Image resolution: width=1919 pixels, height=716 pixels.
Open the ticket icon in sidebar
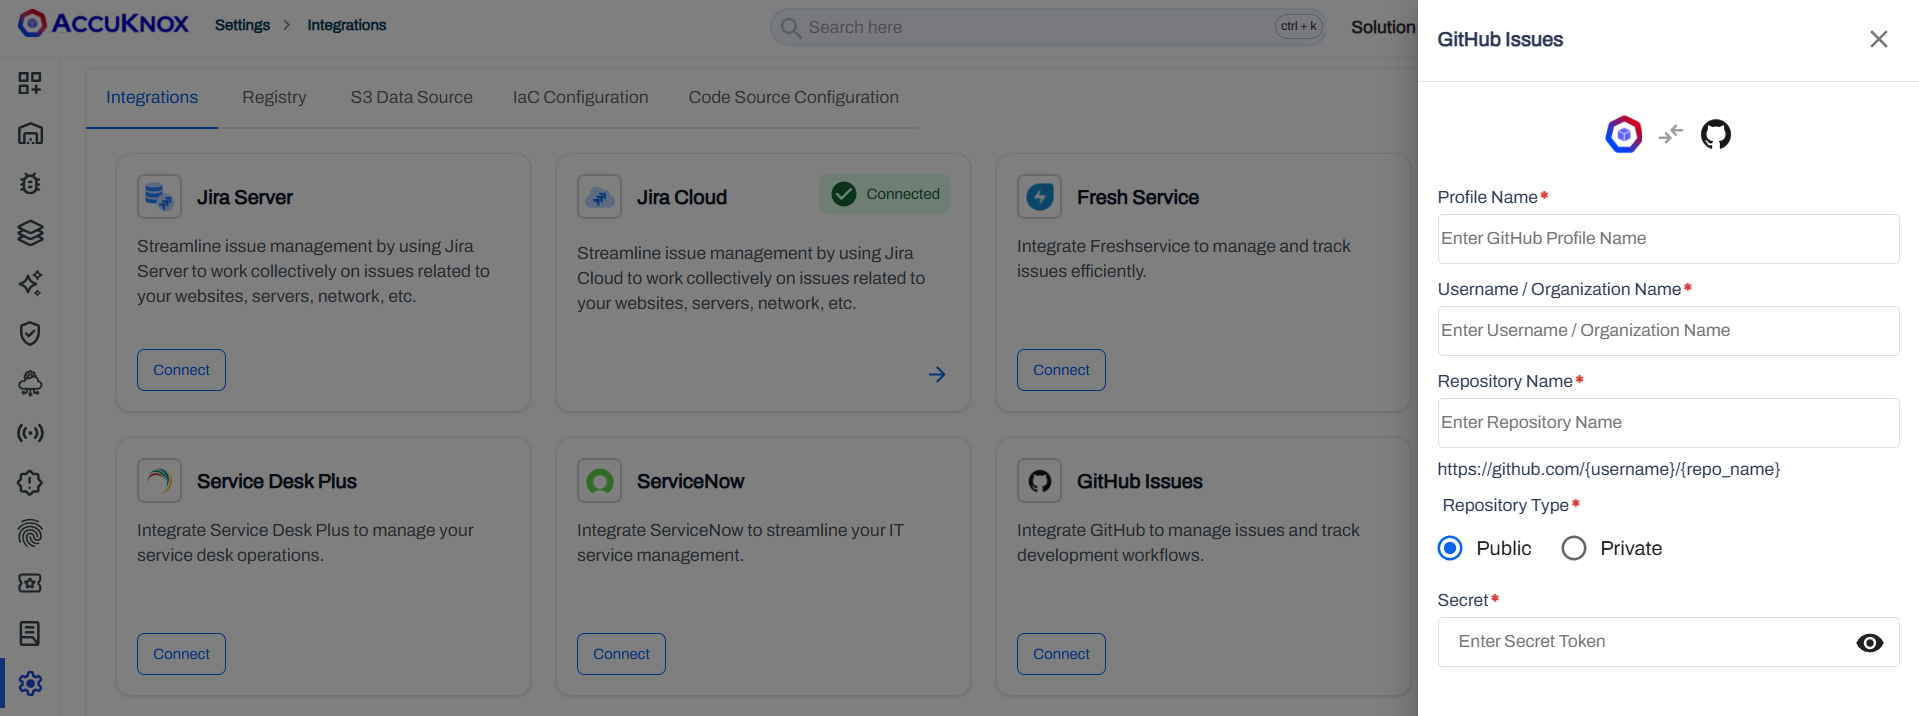(30, 583)
